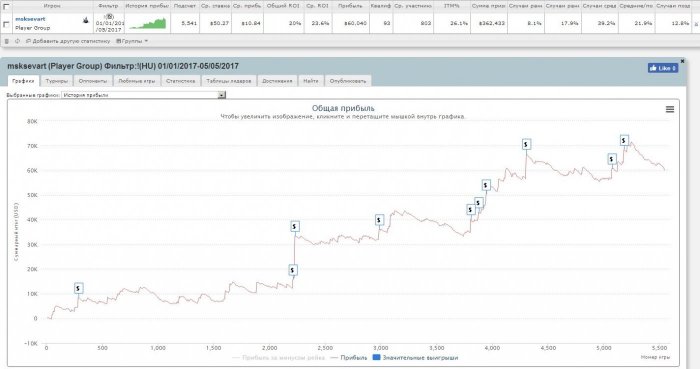This screenshot has height=369, width=700.
Task: Tick the select-all checkbox in table header
Action: (x=6, y=6)
